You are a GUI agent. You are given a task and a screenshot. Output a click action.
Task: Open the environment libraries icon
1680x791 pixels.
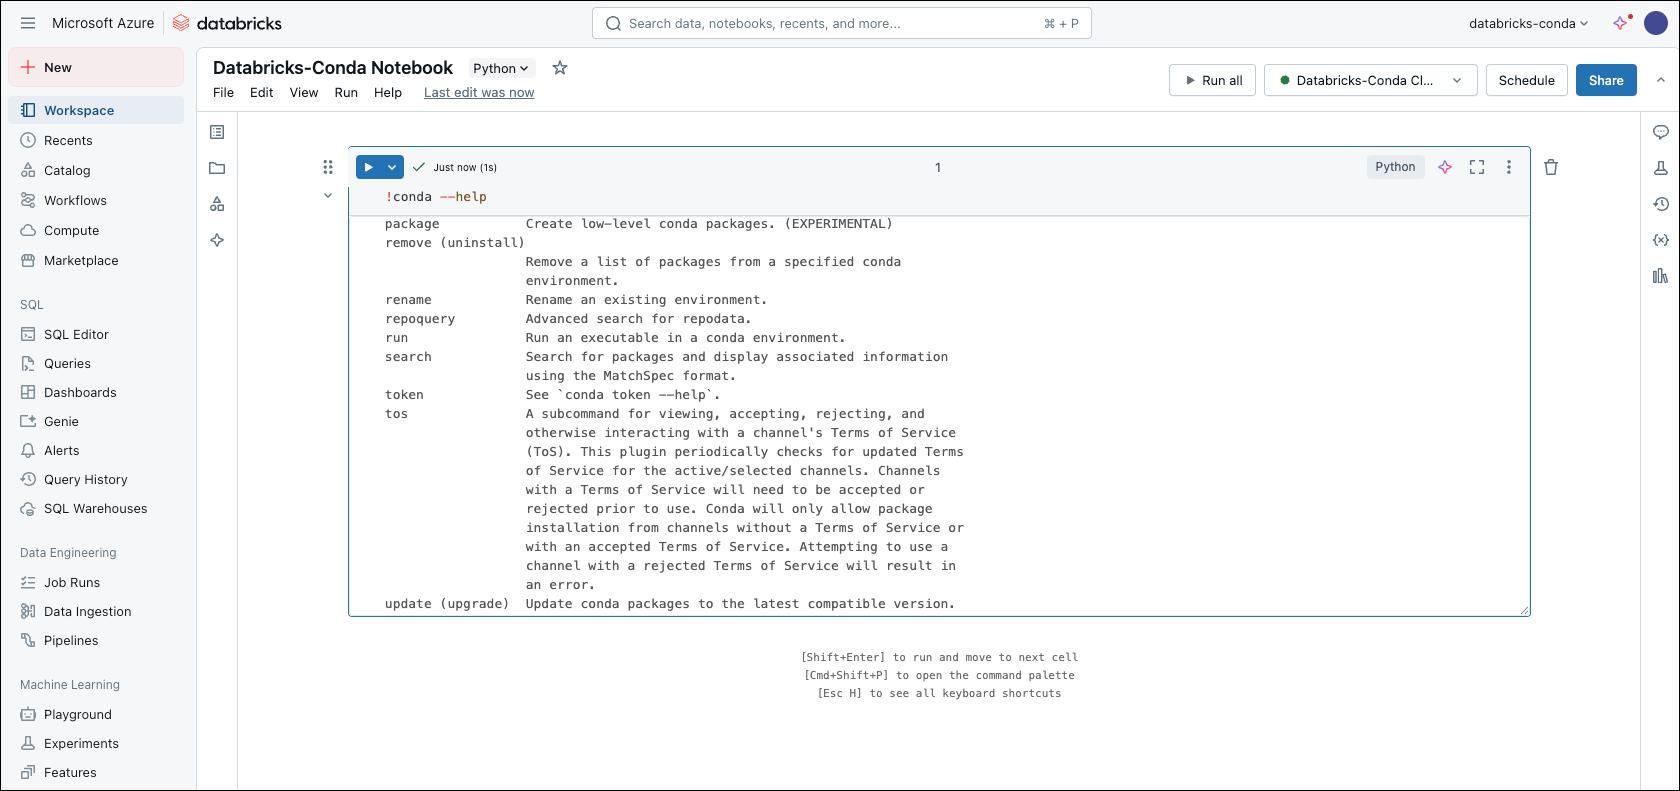pos(1661,276)
